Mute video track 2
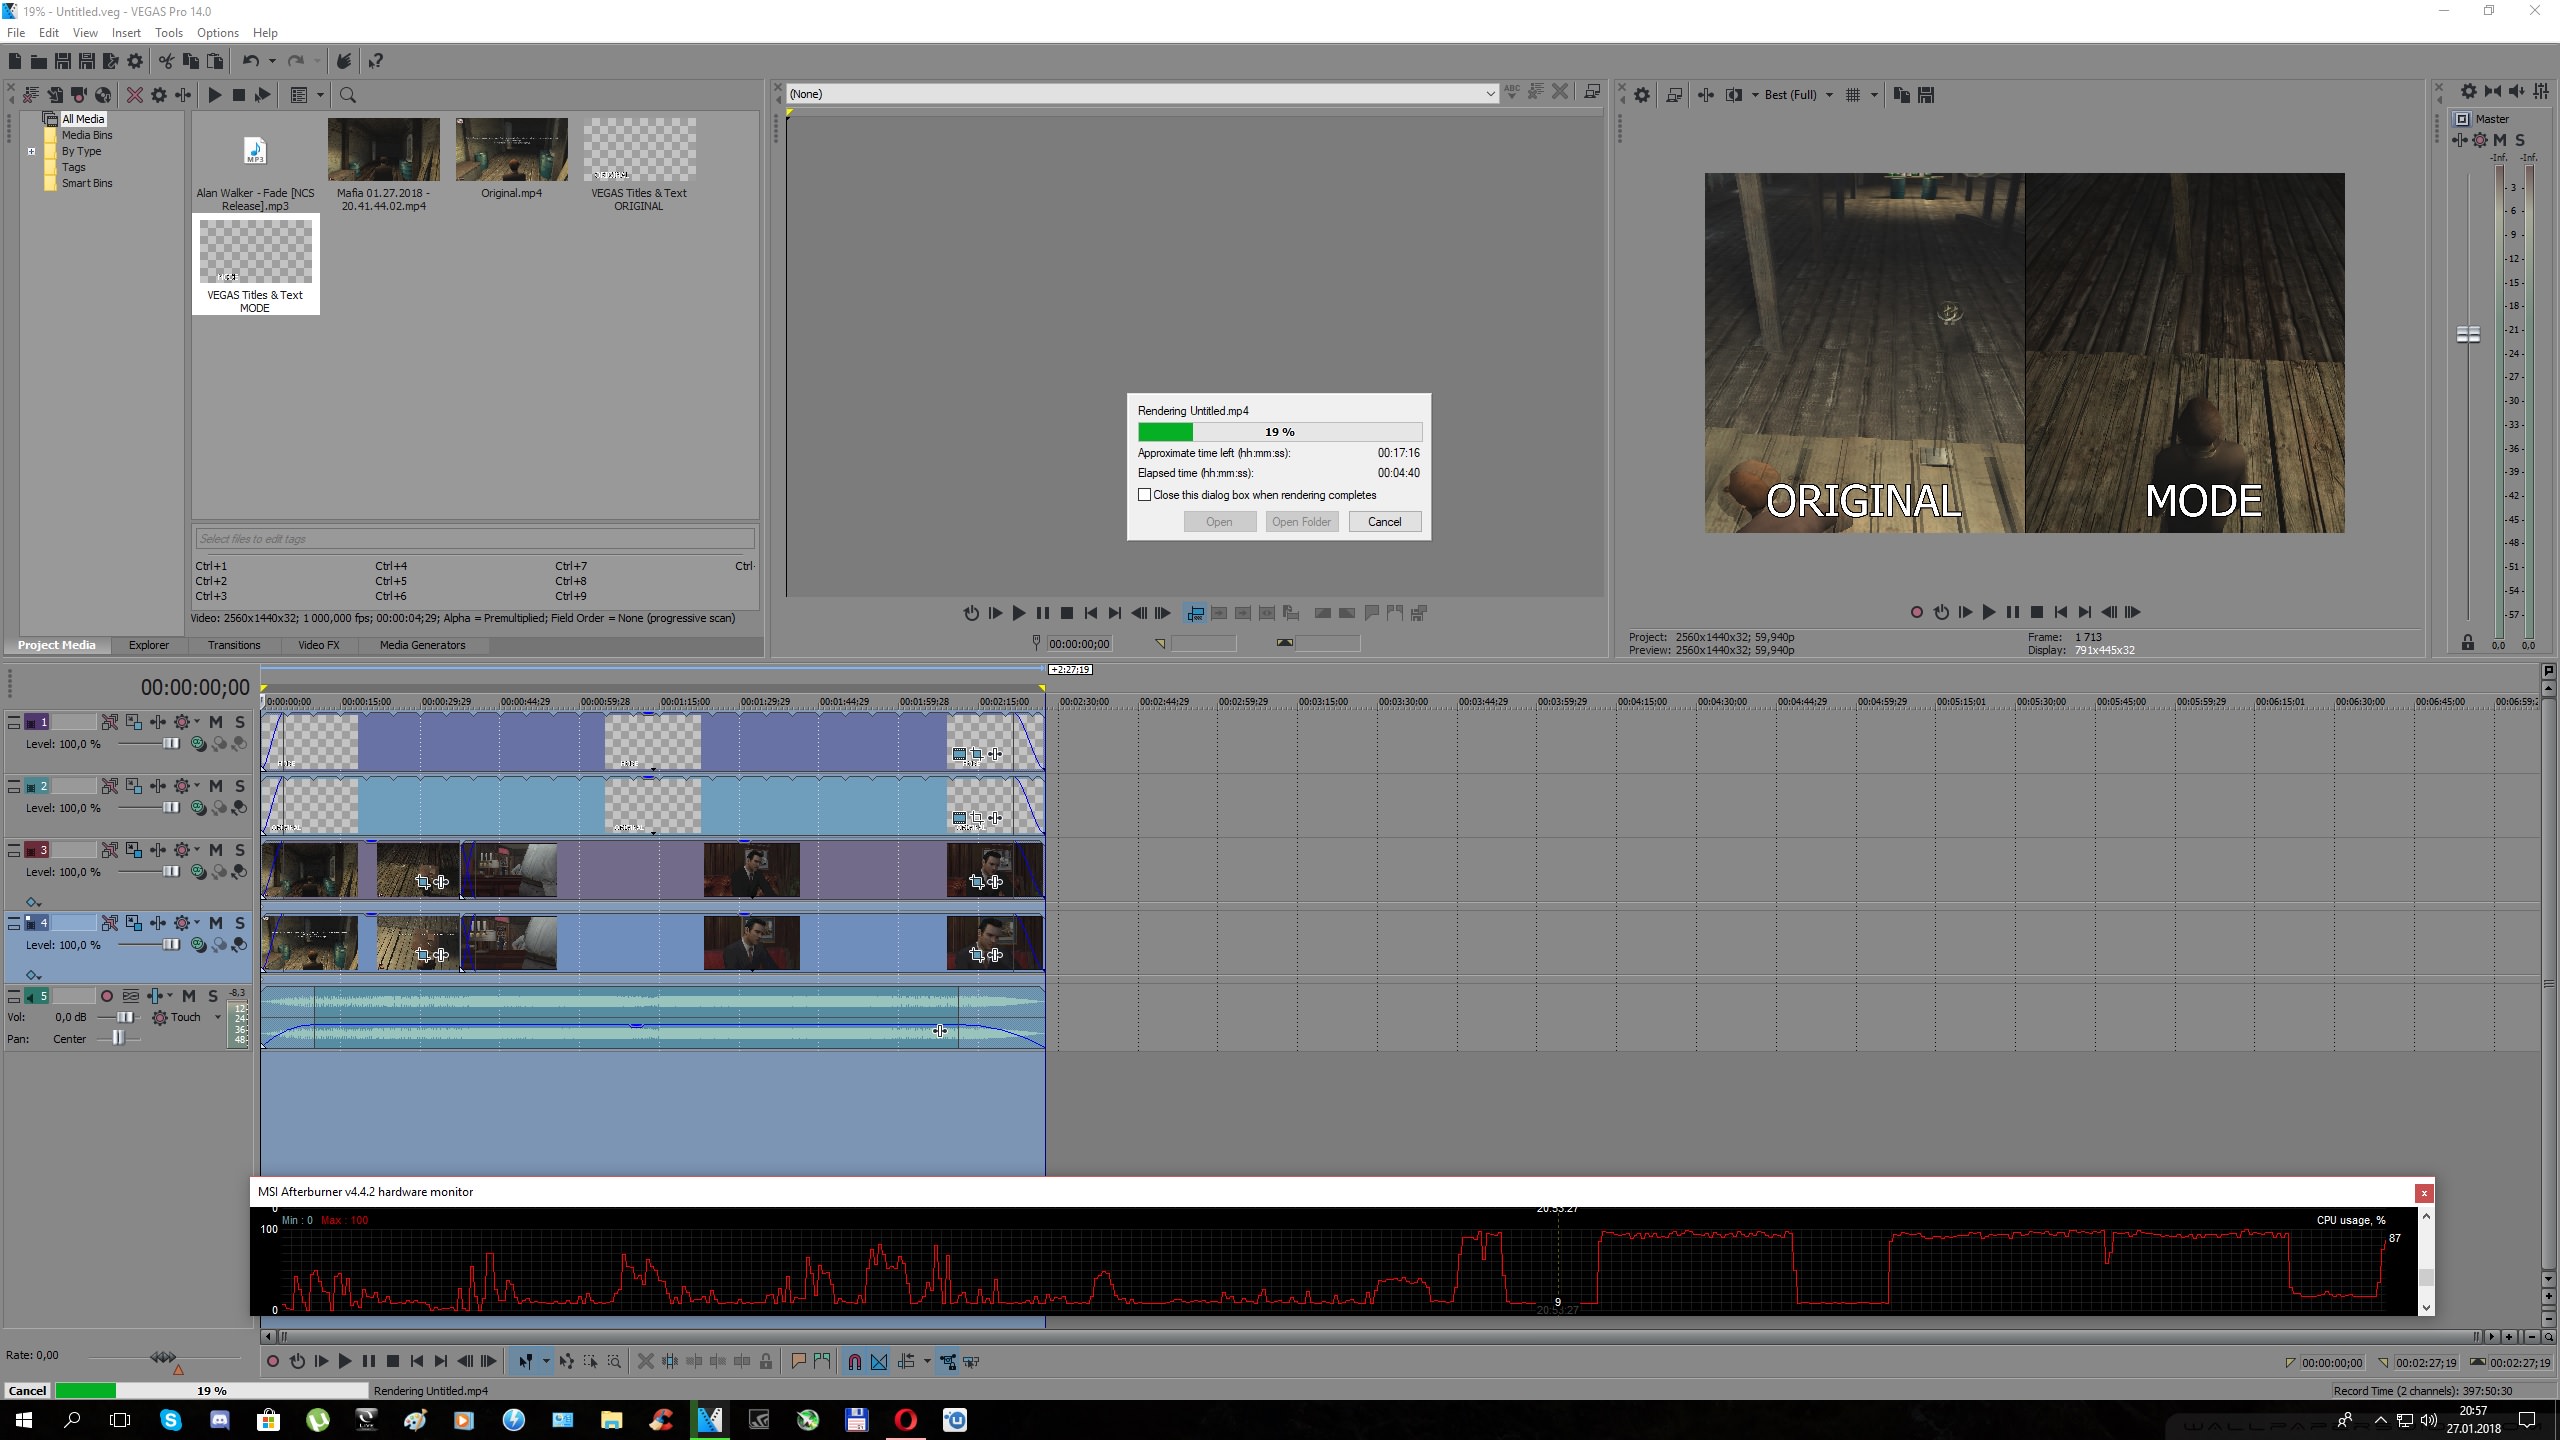Screen dimensions: 2560x1440 coord(215,786)
